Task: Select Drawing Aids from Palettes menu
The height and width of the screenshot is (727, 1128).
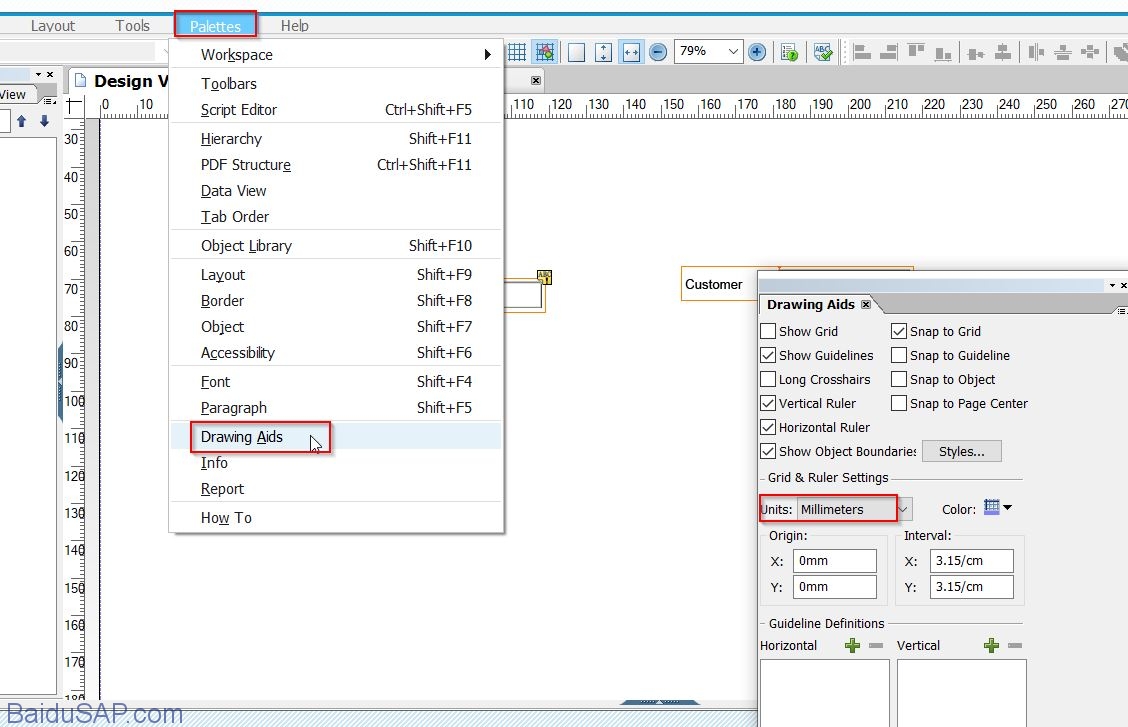Action: click(242, 437)
